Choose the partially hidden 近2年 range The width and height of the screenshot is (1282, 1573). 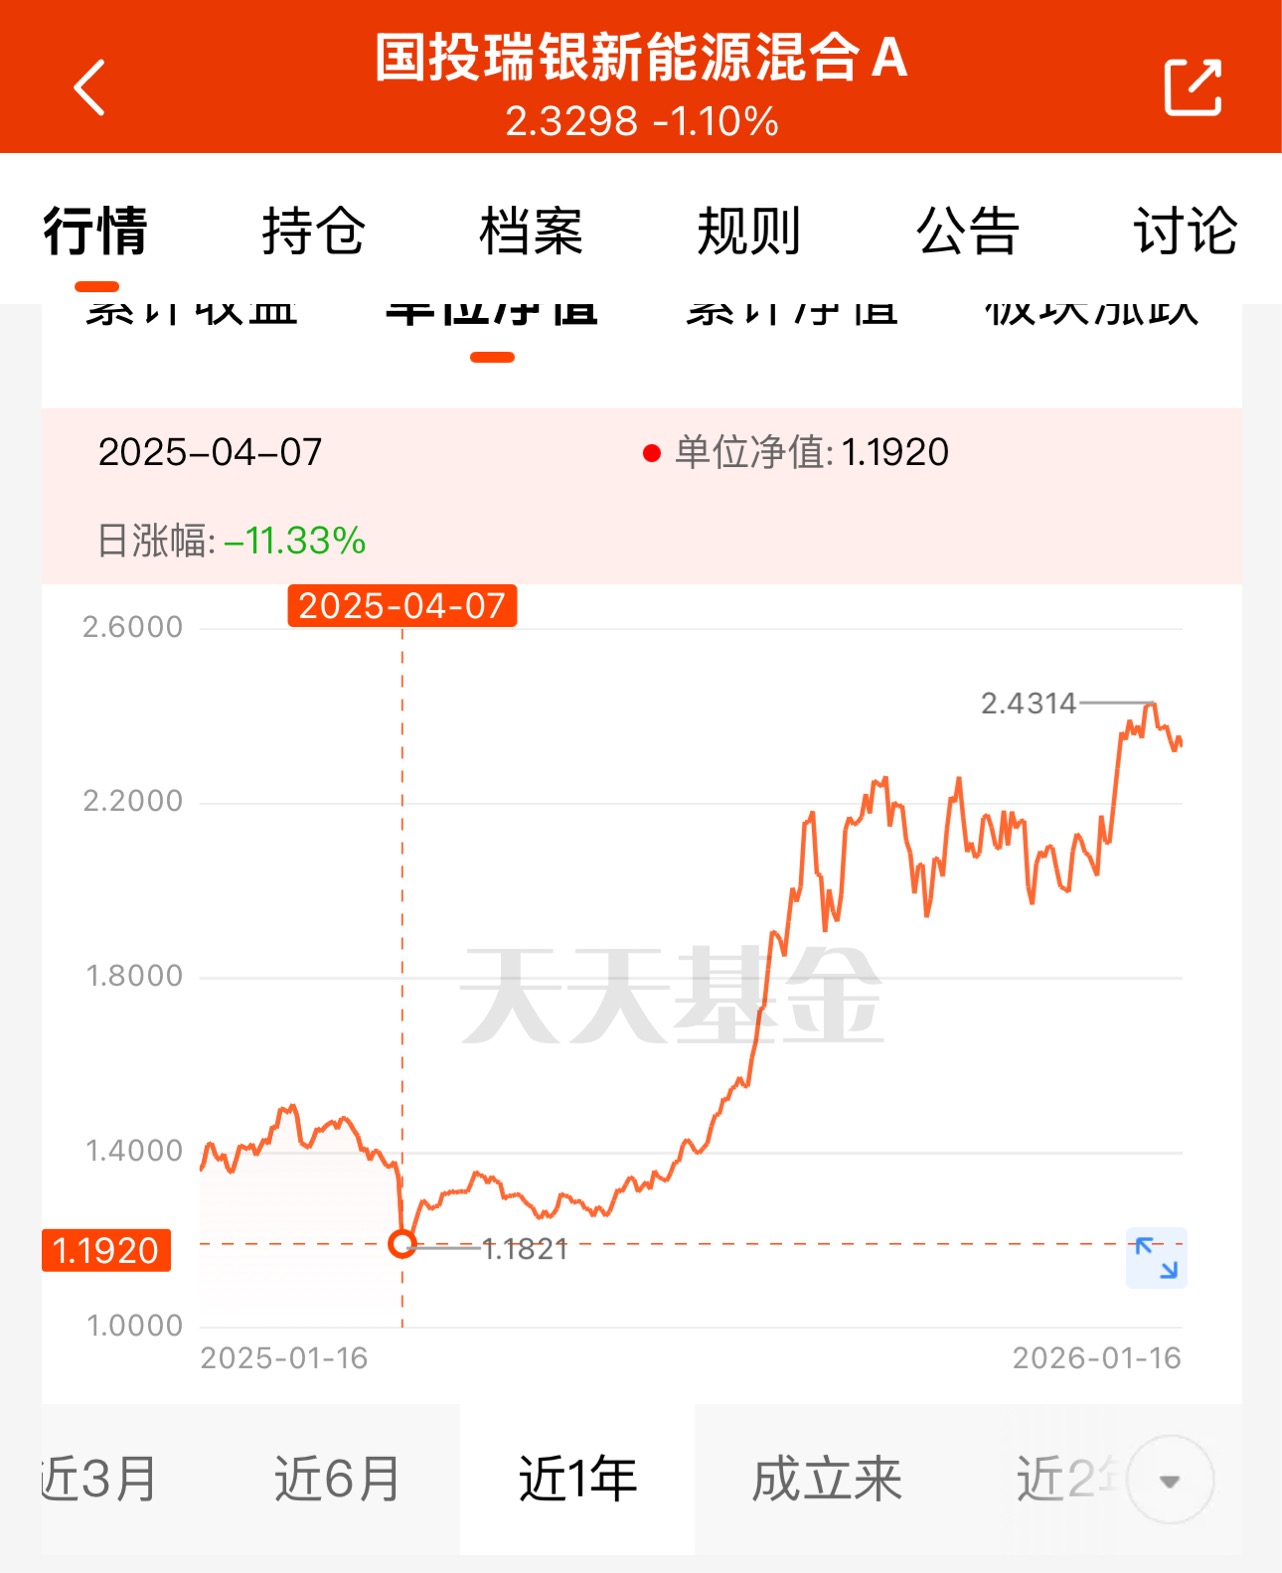coord(1068,1479)
